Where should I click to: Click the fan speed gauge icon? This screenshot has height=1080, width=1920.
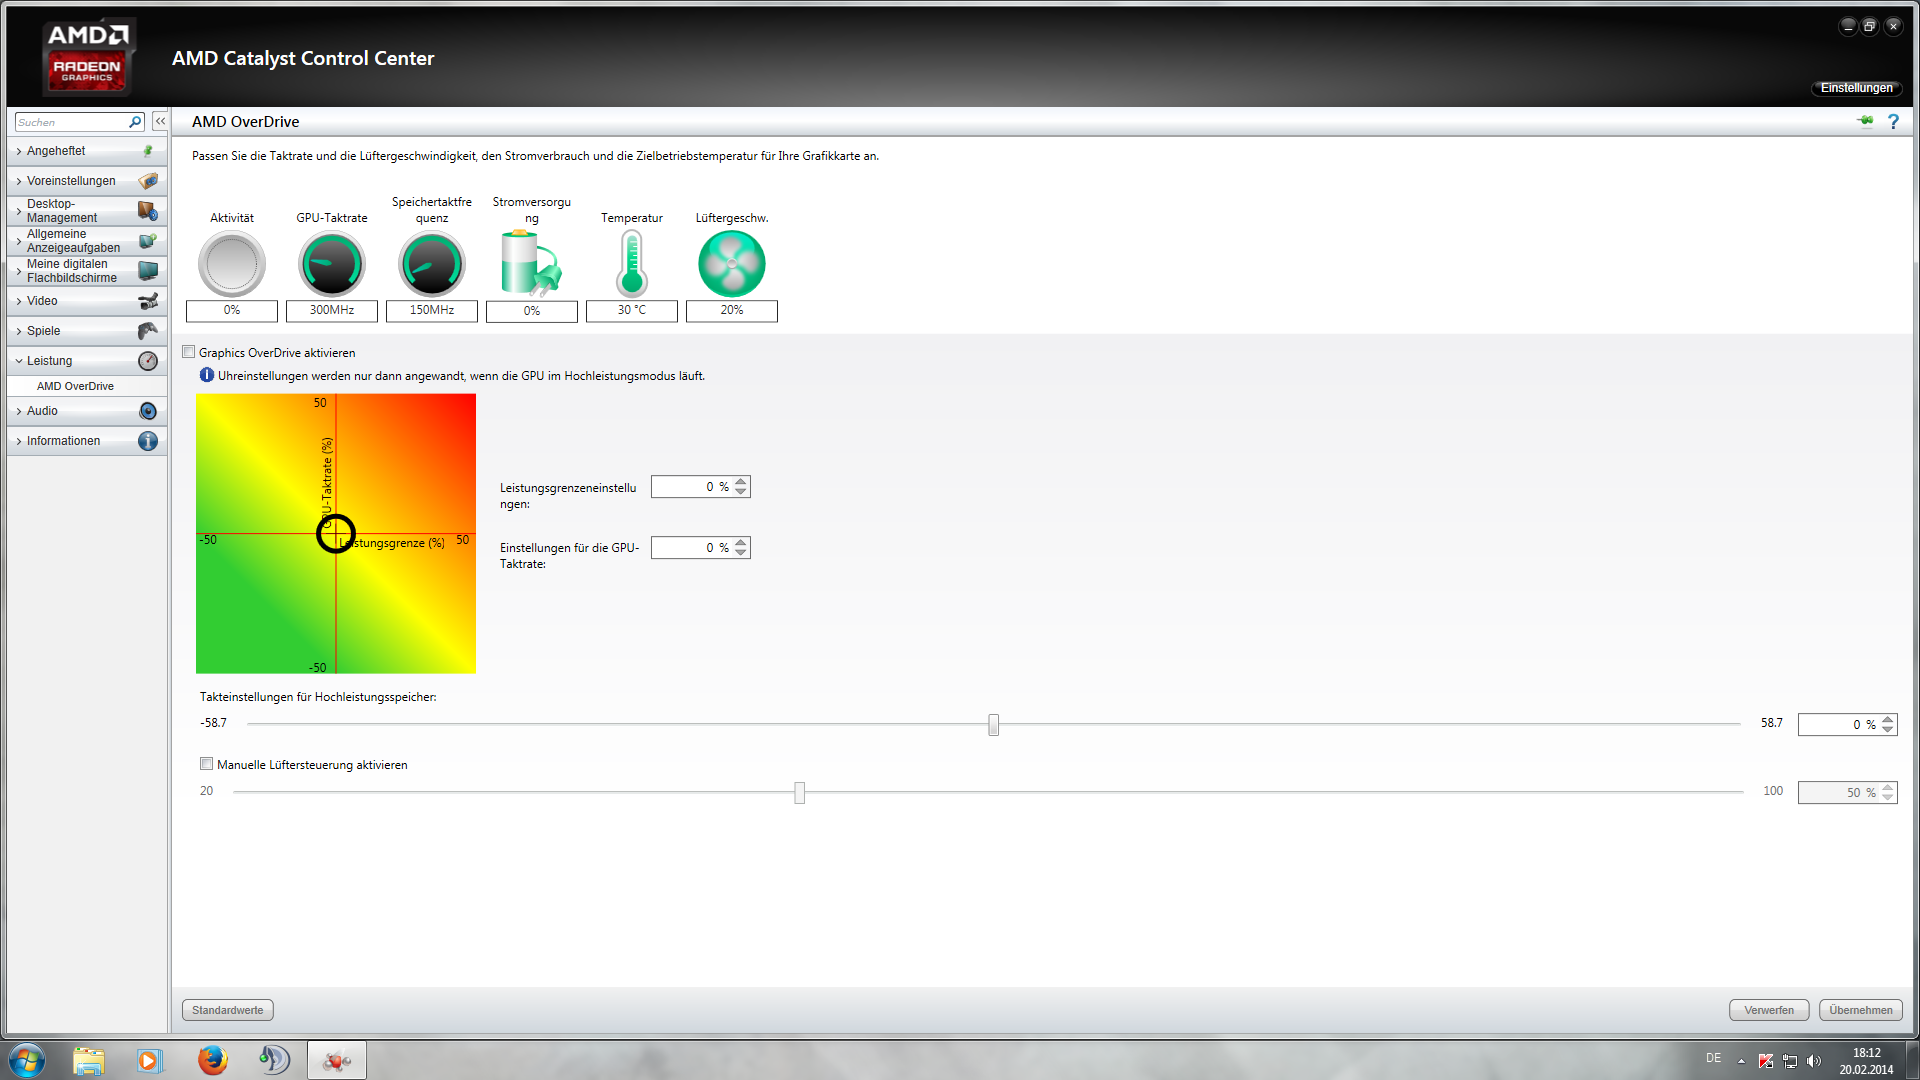pos(731,264)
